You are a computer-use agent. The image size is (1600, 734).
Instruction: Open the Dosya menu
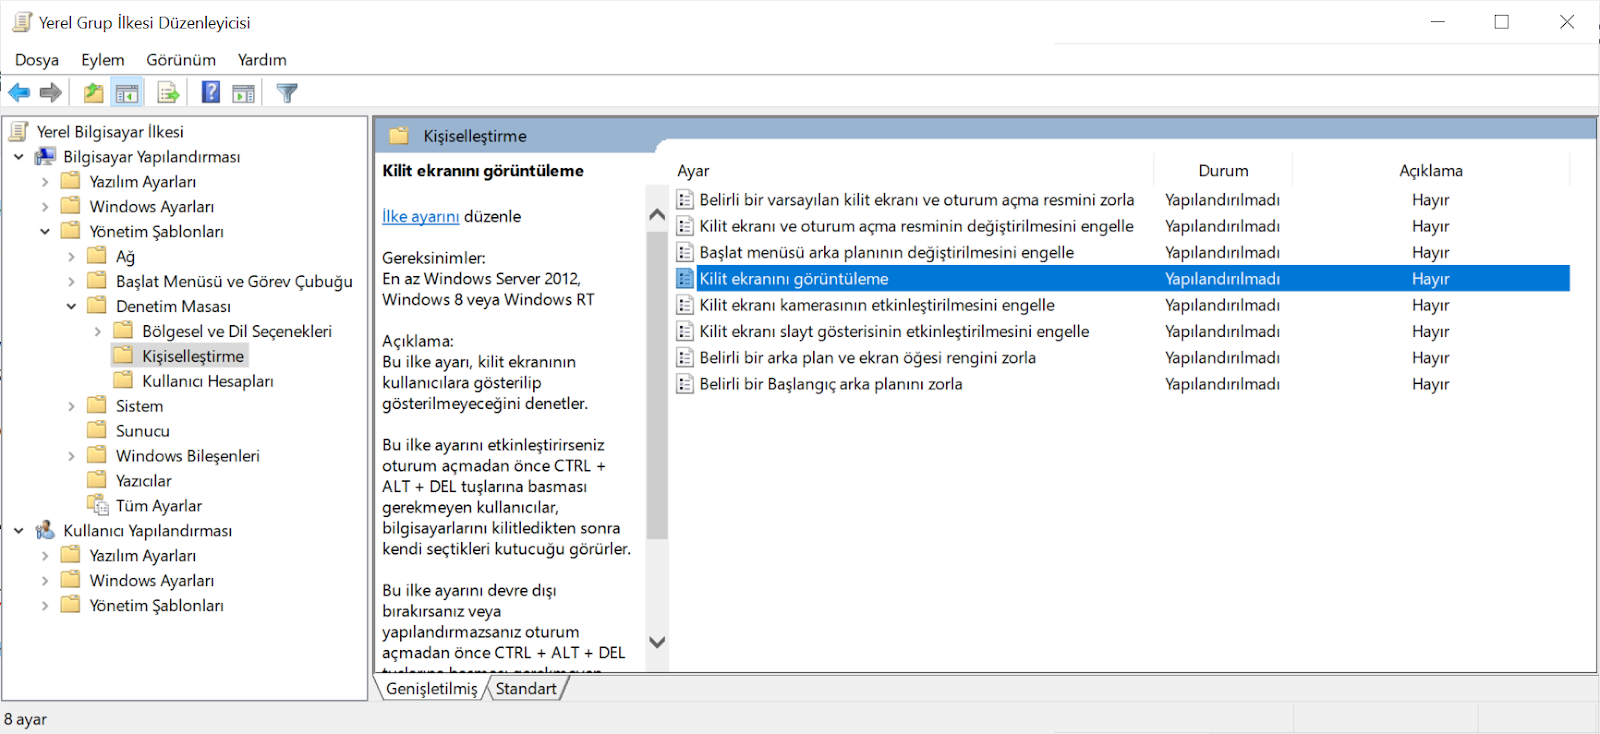[x=37, y=60]
